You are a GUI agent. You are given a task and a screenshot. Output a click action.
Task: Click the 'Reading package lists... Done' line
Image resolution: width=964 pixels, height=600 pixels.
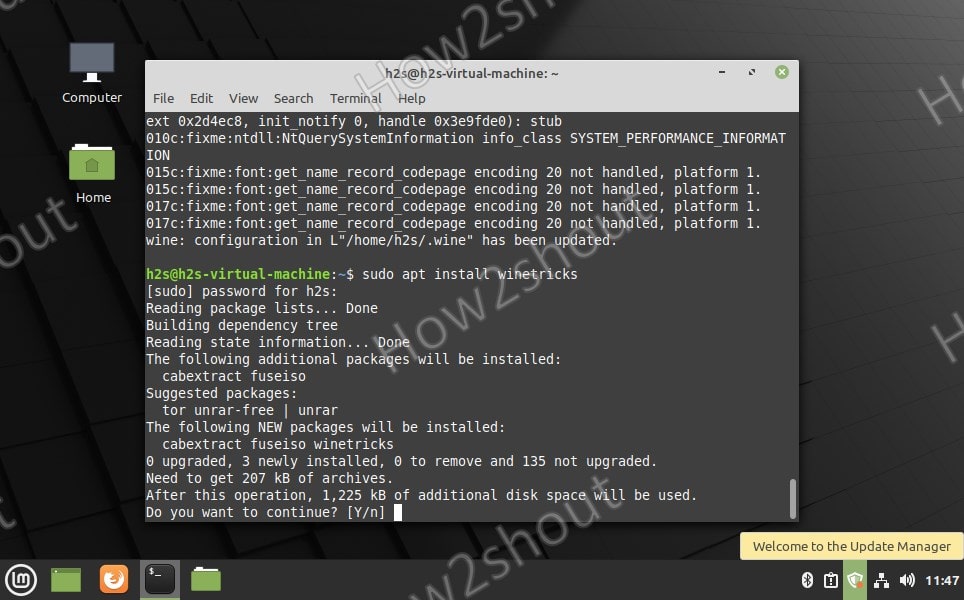tap(262, 308)
